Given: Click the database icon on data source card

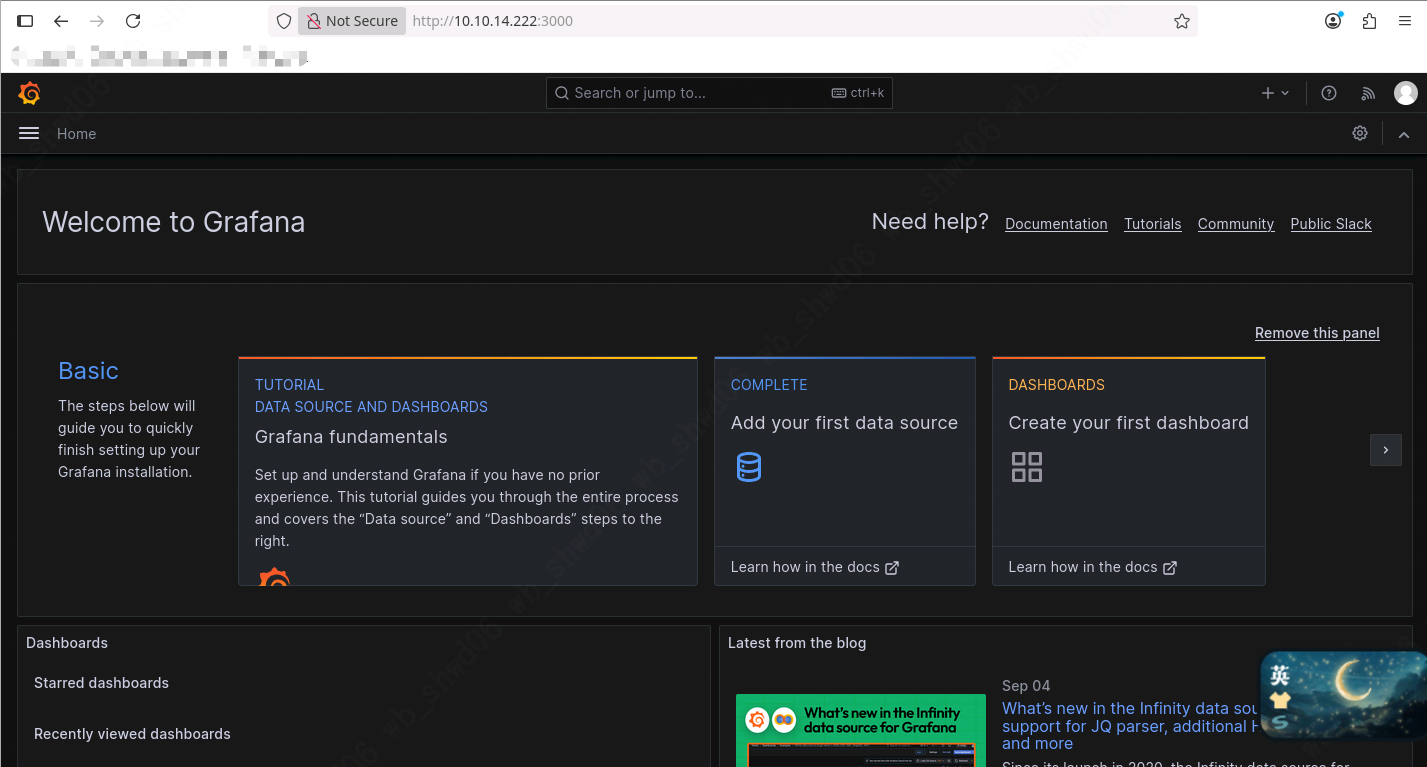Looking at the screenshot, I should [x=749, y=467].
